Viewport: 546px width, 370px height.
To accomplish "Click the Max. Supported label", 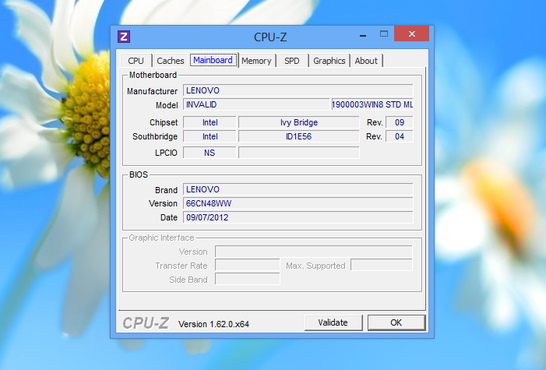I will pos(315,266).
